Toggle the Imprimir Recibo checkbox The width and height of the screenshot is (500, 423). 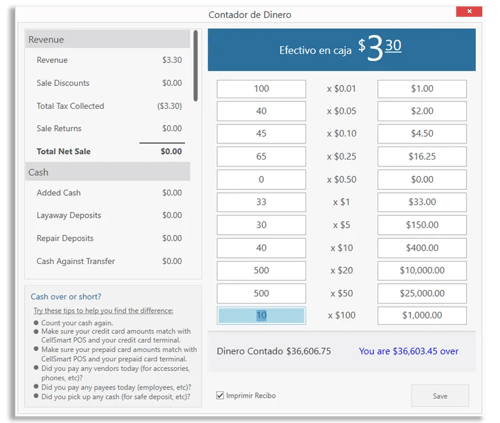220,396
